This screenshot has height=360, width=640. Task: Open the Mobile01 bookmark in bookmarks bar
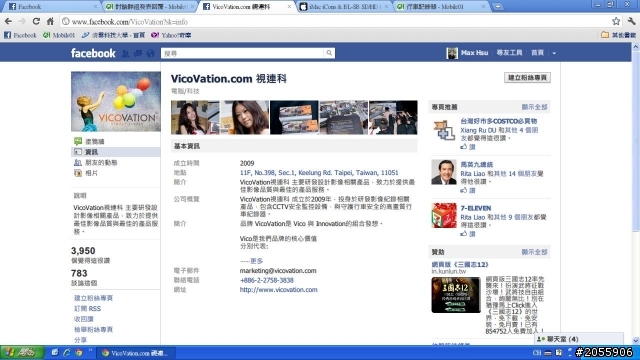[x=59, y=35]
